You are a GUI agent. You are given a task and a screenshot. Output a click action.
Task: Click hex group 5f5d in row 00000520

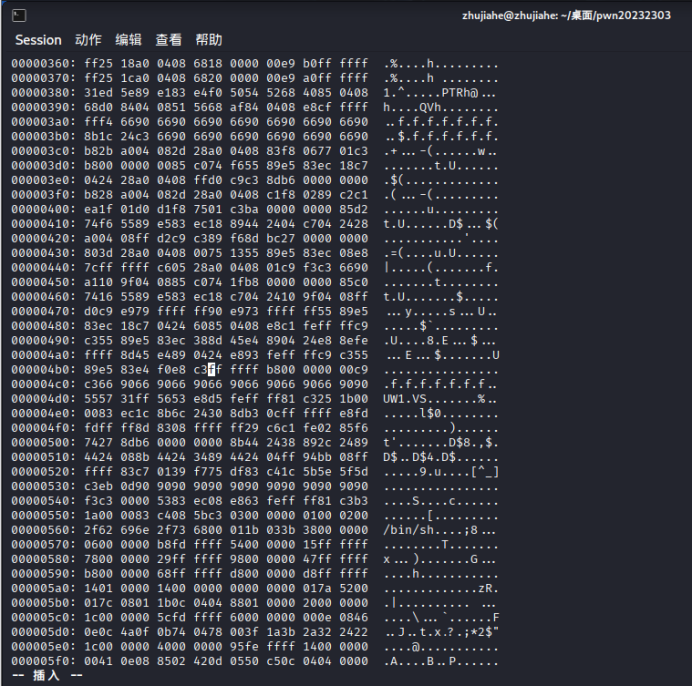(x=354, y=471)
